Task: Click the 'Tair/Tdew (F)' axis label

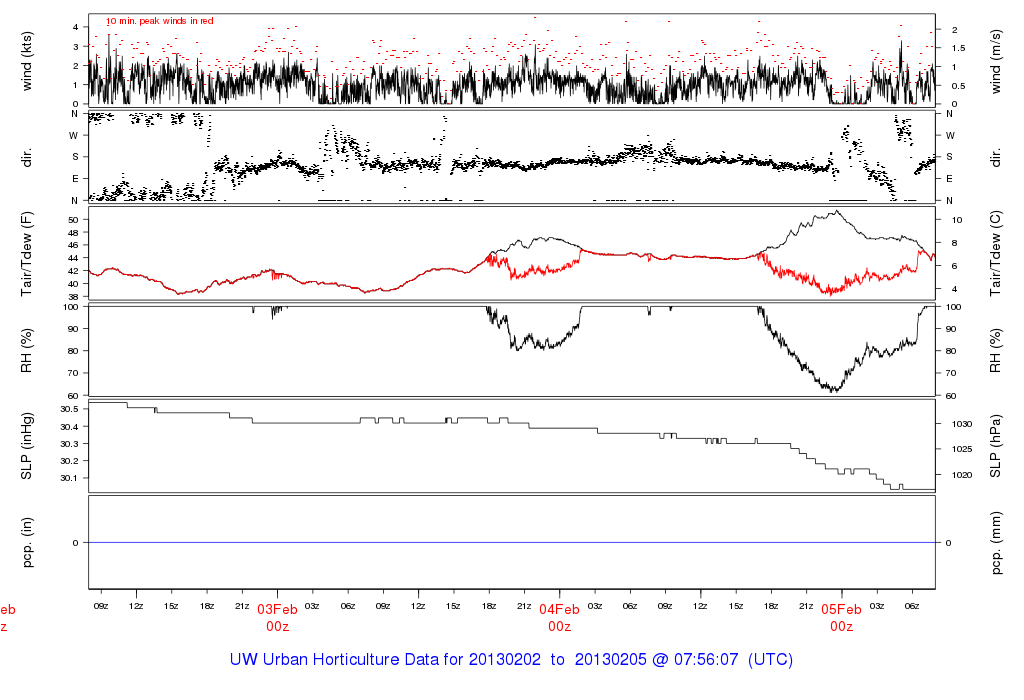Action: point(27,254)
